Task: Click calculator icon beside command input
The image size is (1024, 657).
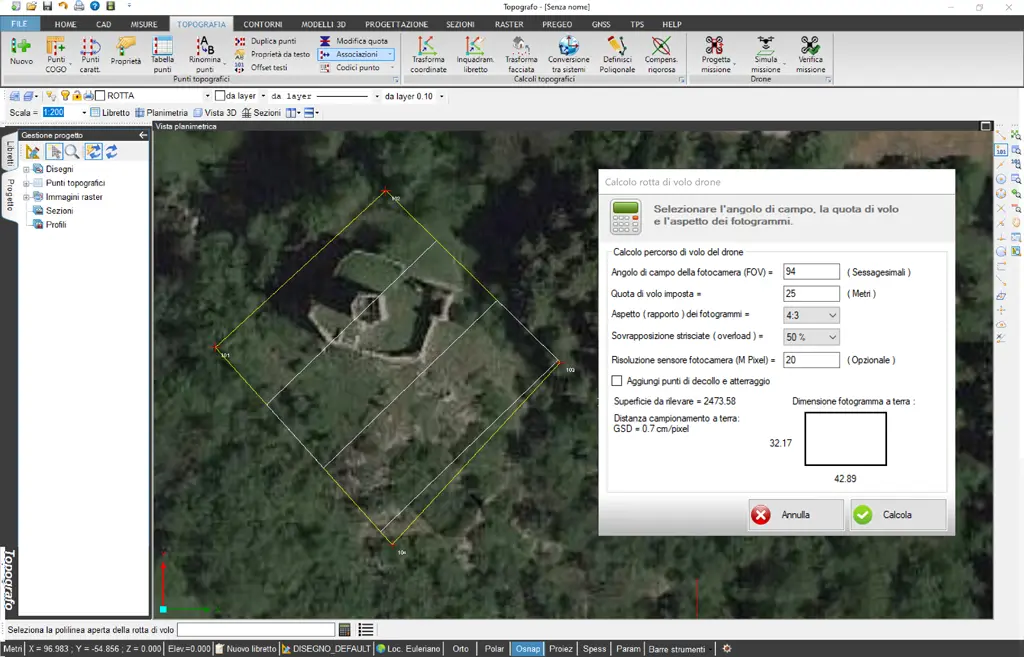Action: click(x=345, y=630)
